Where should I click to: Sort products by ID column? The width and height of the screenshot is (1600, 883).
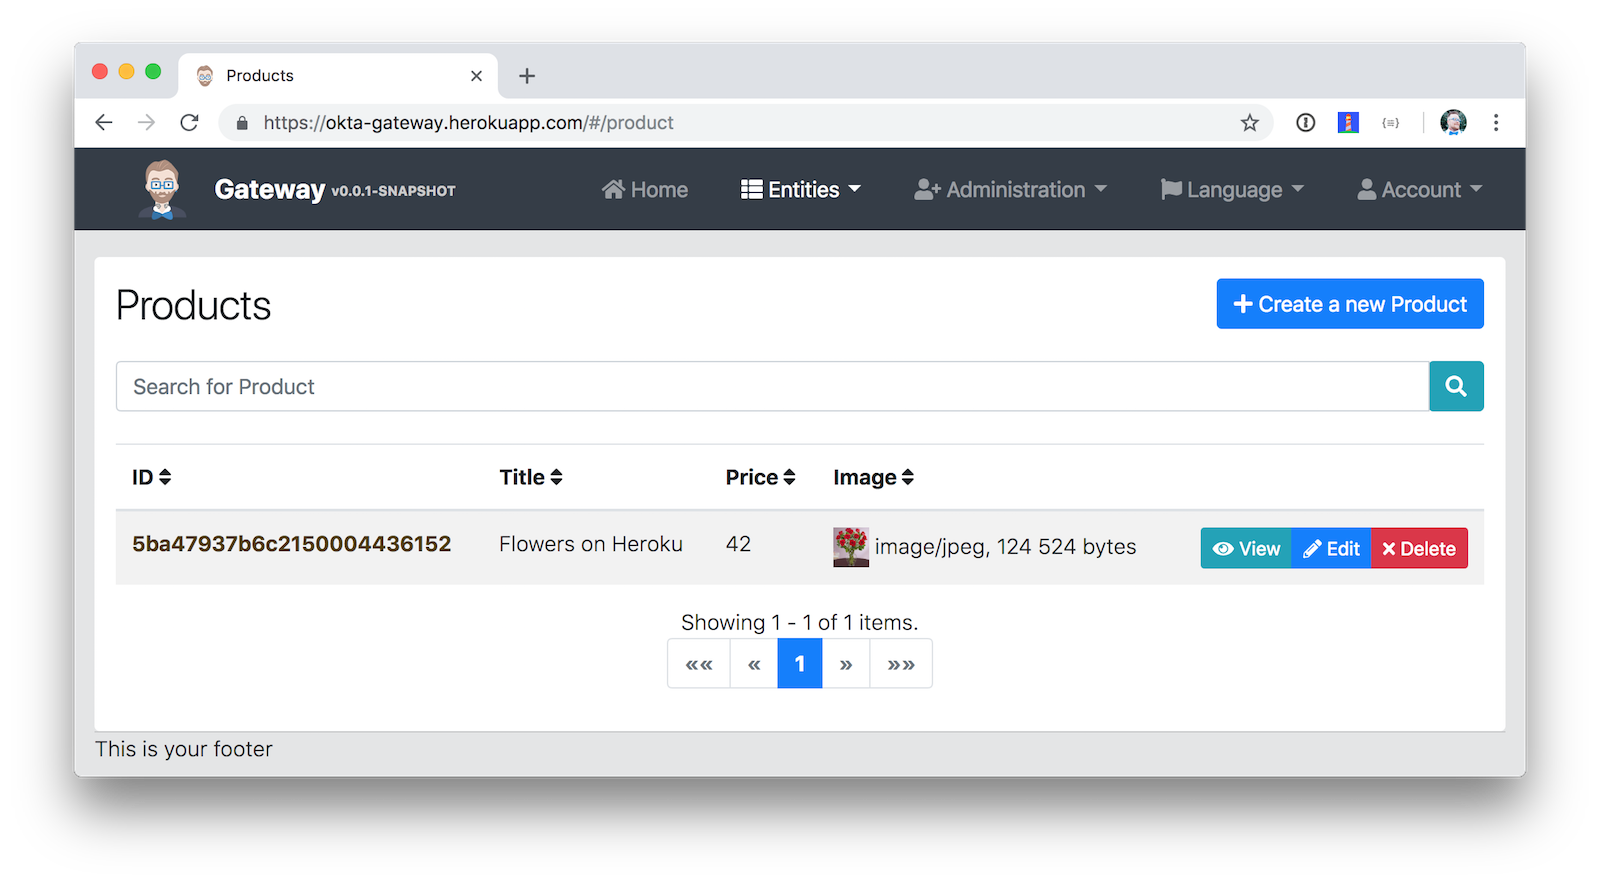152,477
